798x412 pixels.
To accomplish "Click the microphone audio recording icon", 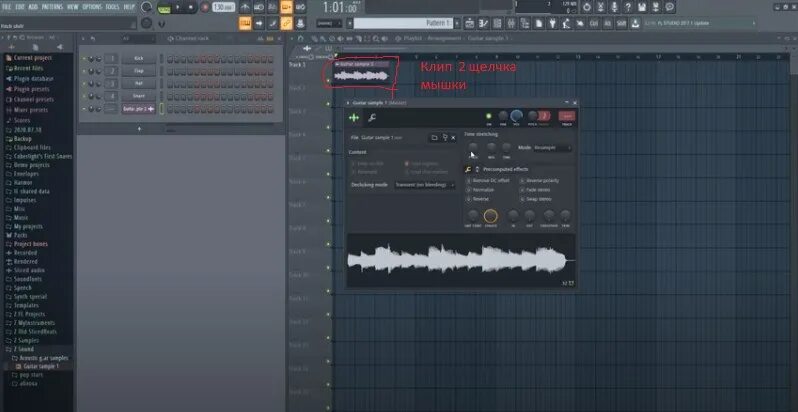I will coord(614,7).
